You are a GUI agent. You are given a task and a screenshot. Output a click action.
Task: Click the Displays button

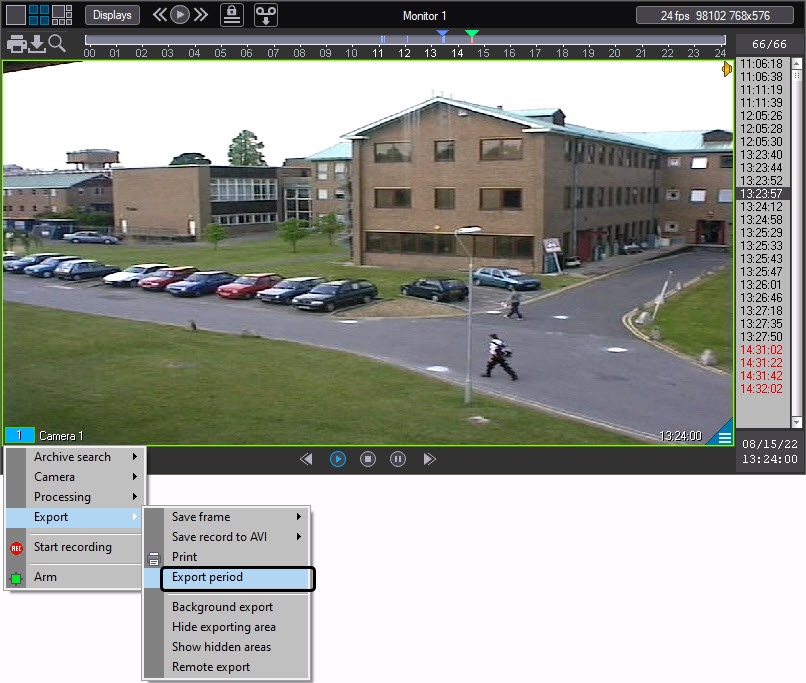point(112,15)
